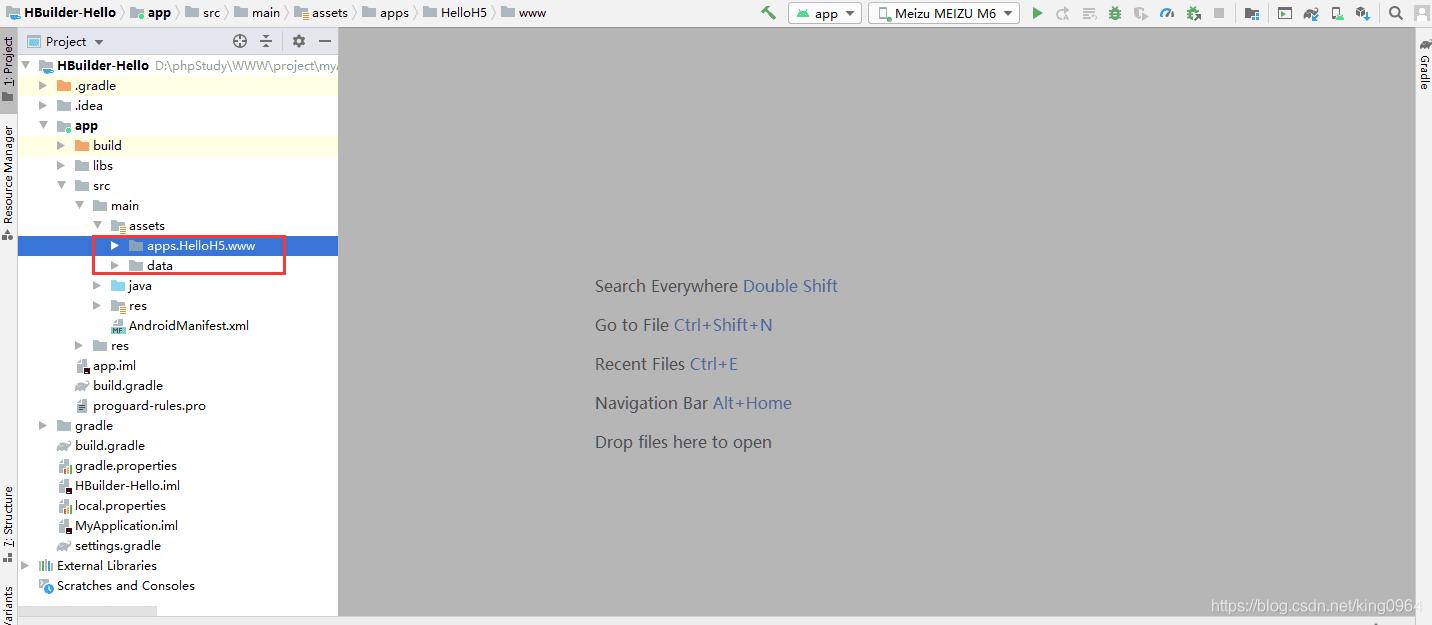This screenshot has width=1432, height=625.
Task: Toggle the Resource Manager side tab
Action: (x=8, y=174)
